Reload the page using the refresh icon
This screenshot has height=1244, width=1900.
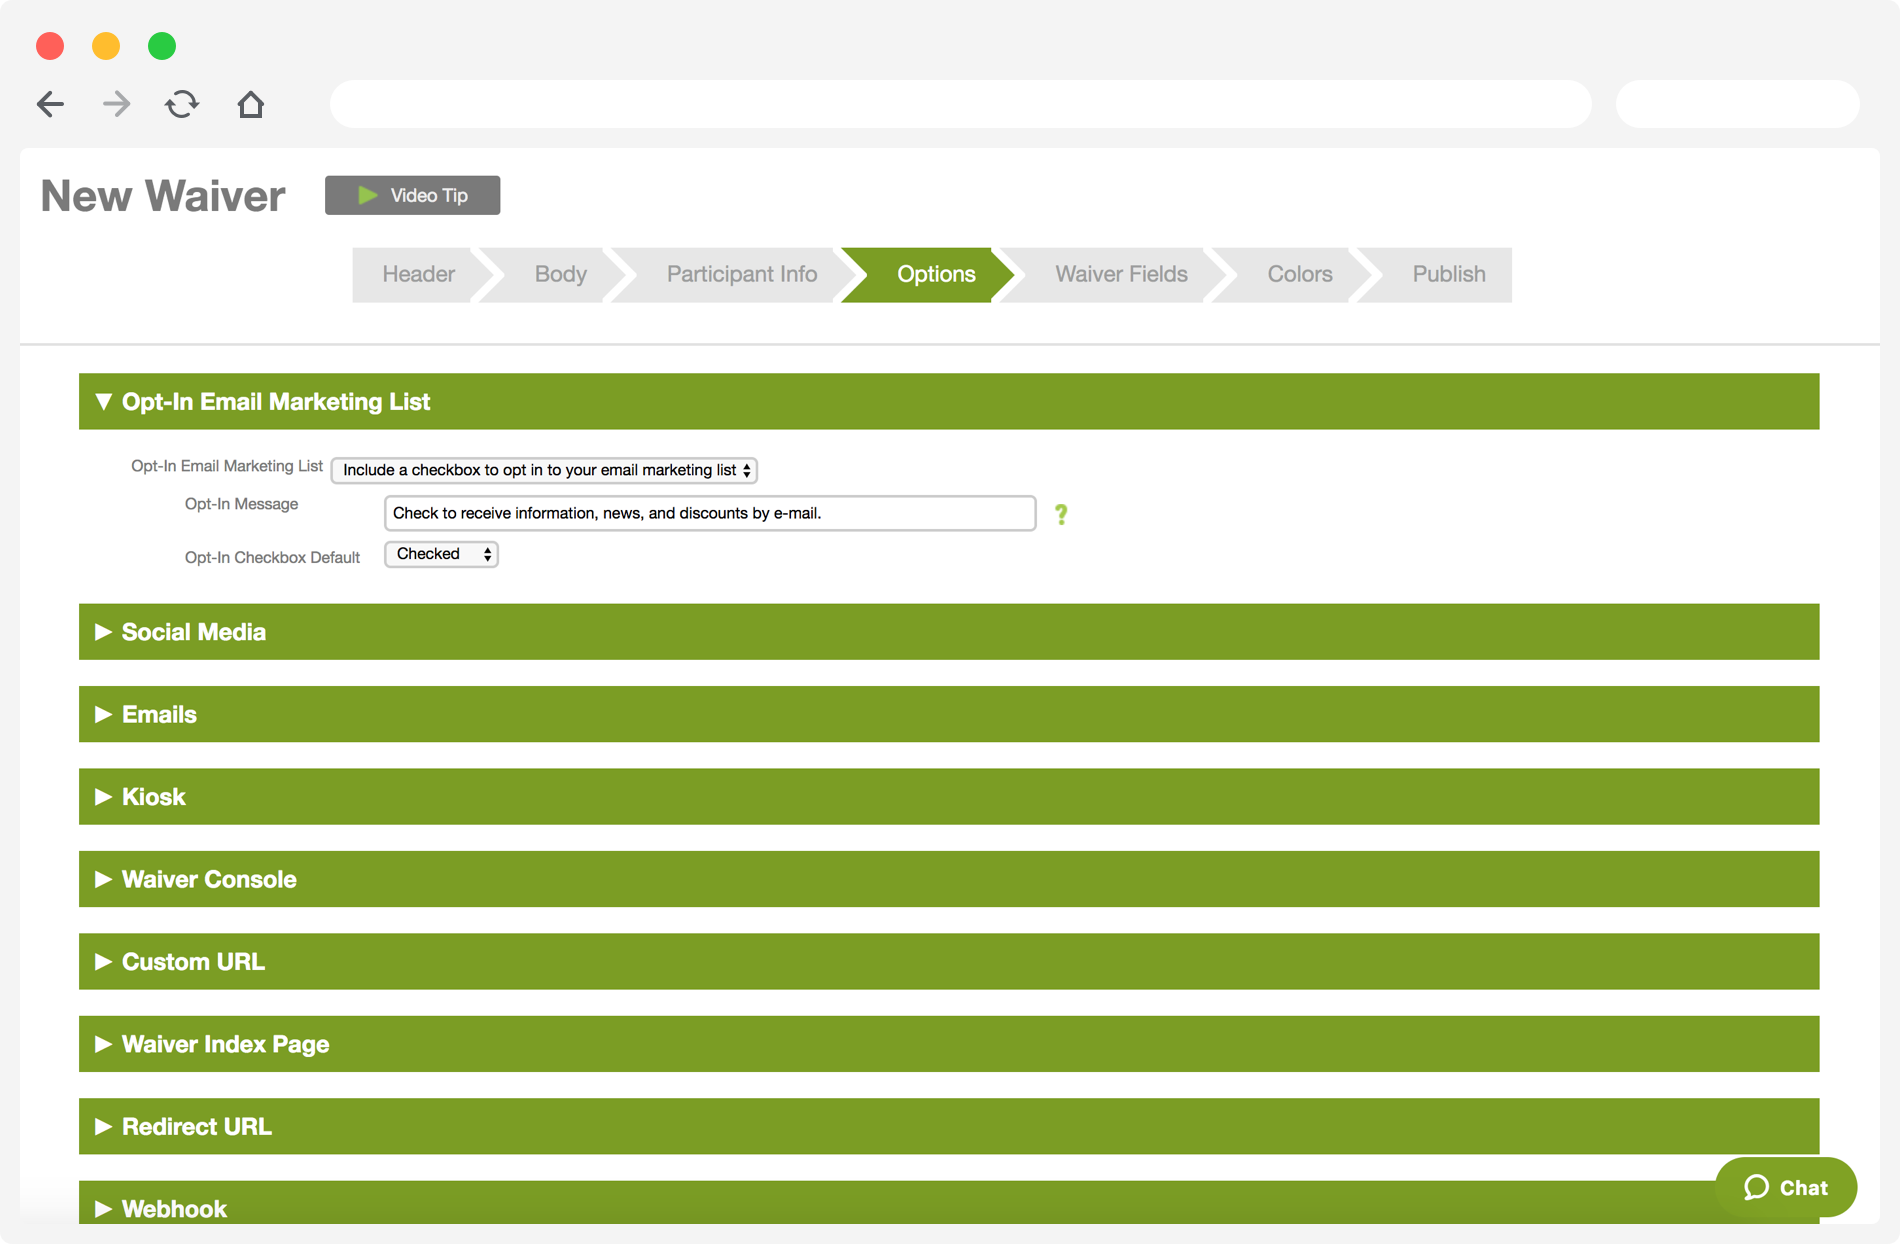182,104
